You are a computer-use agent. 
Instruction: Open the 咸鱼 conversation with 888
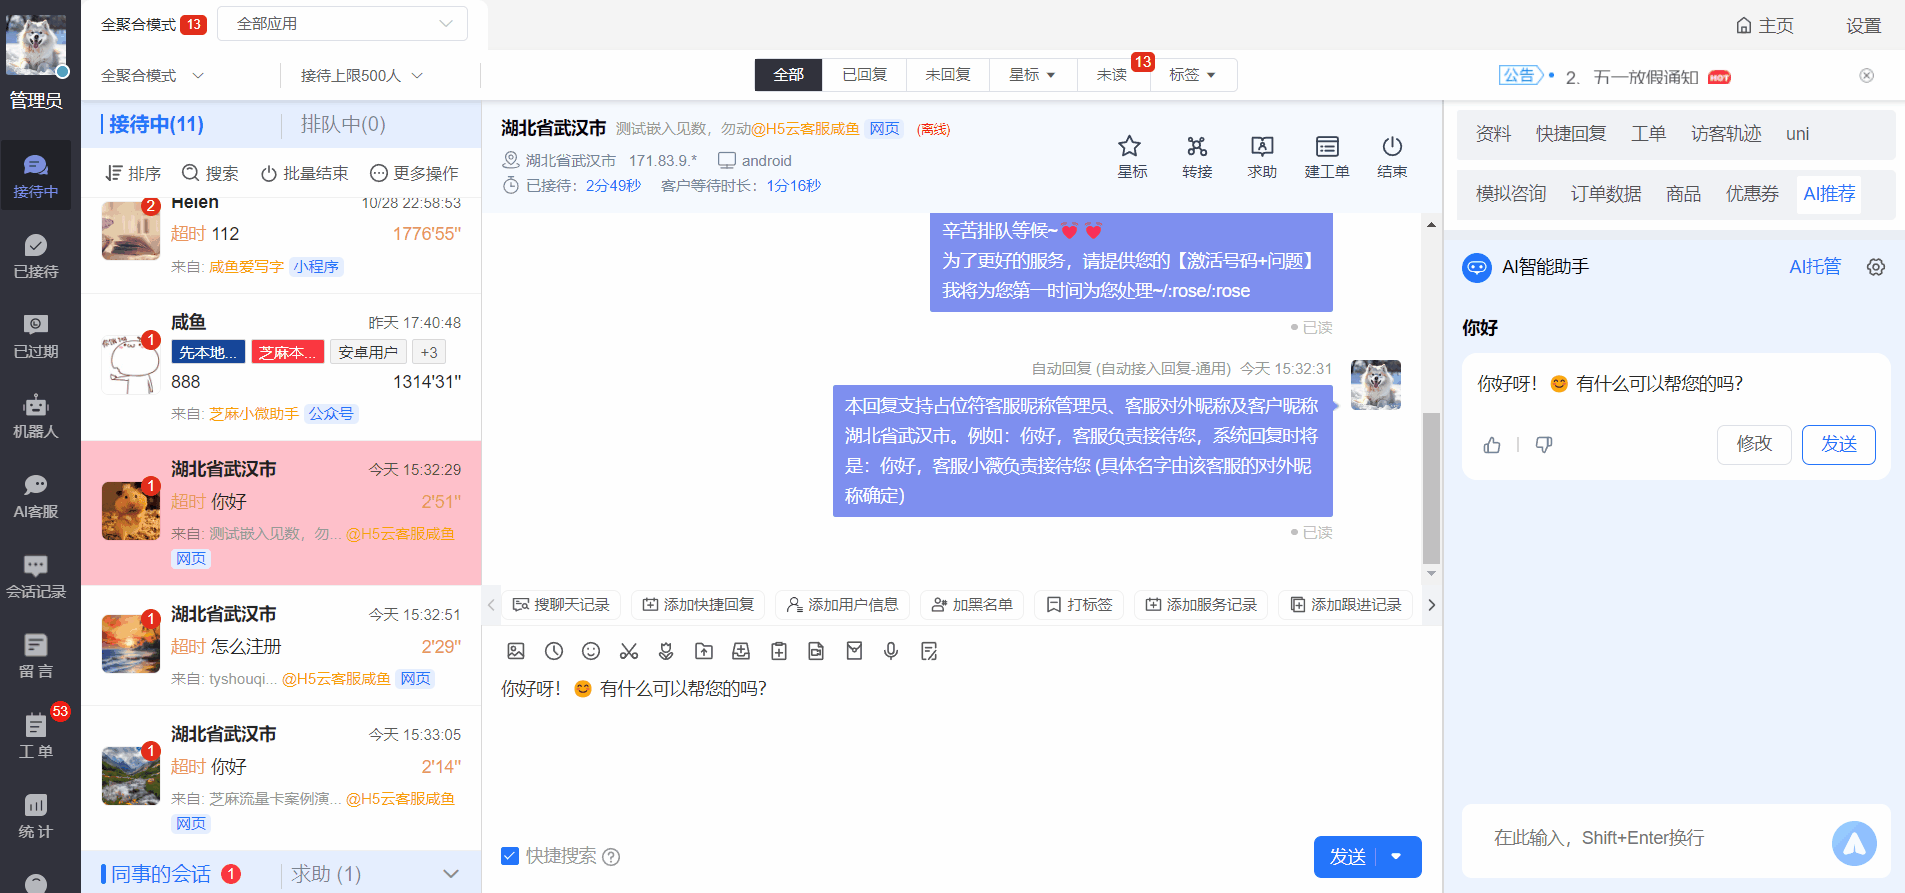tap(281, 367)
